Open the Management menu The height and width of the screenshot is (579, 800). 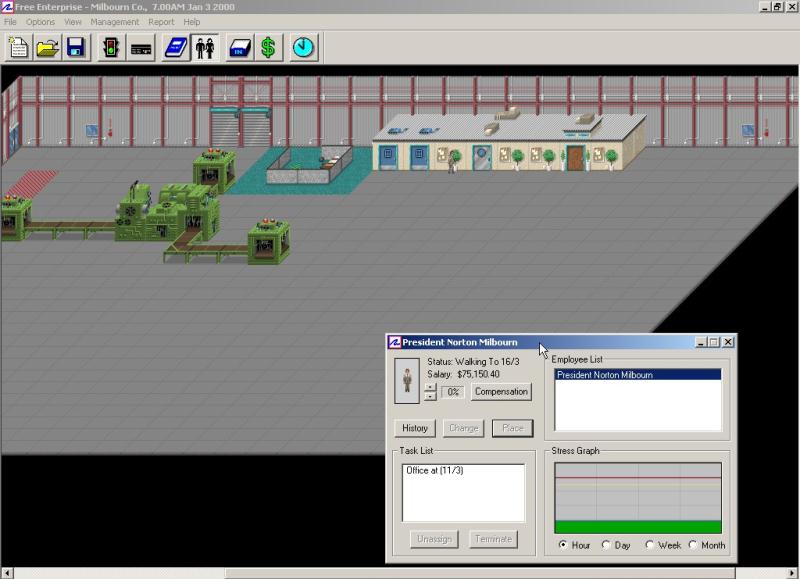(115, 22)
